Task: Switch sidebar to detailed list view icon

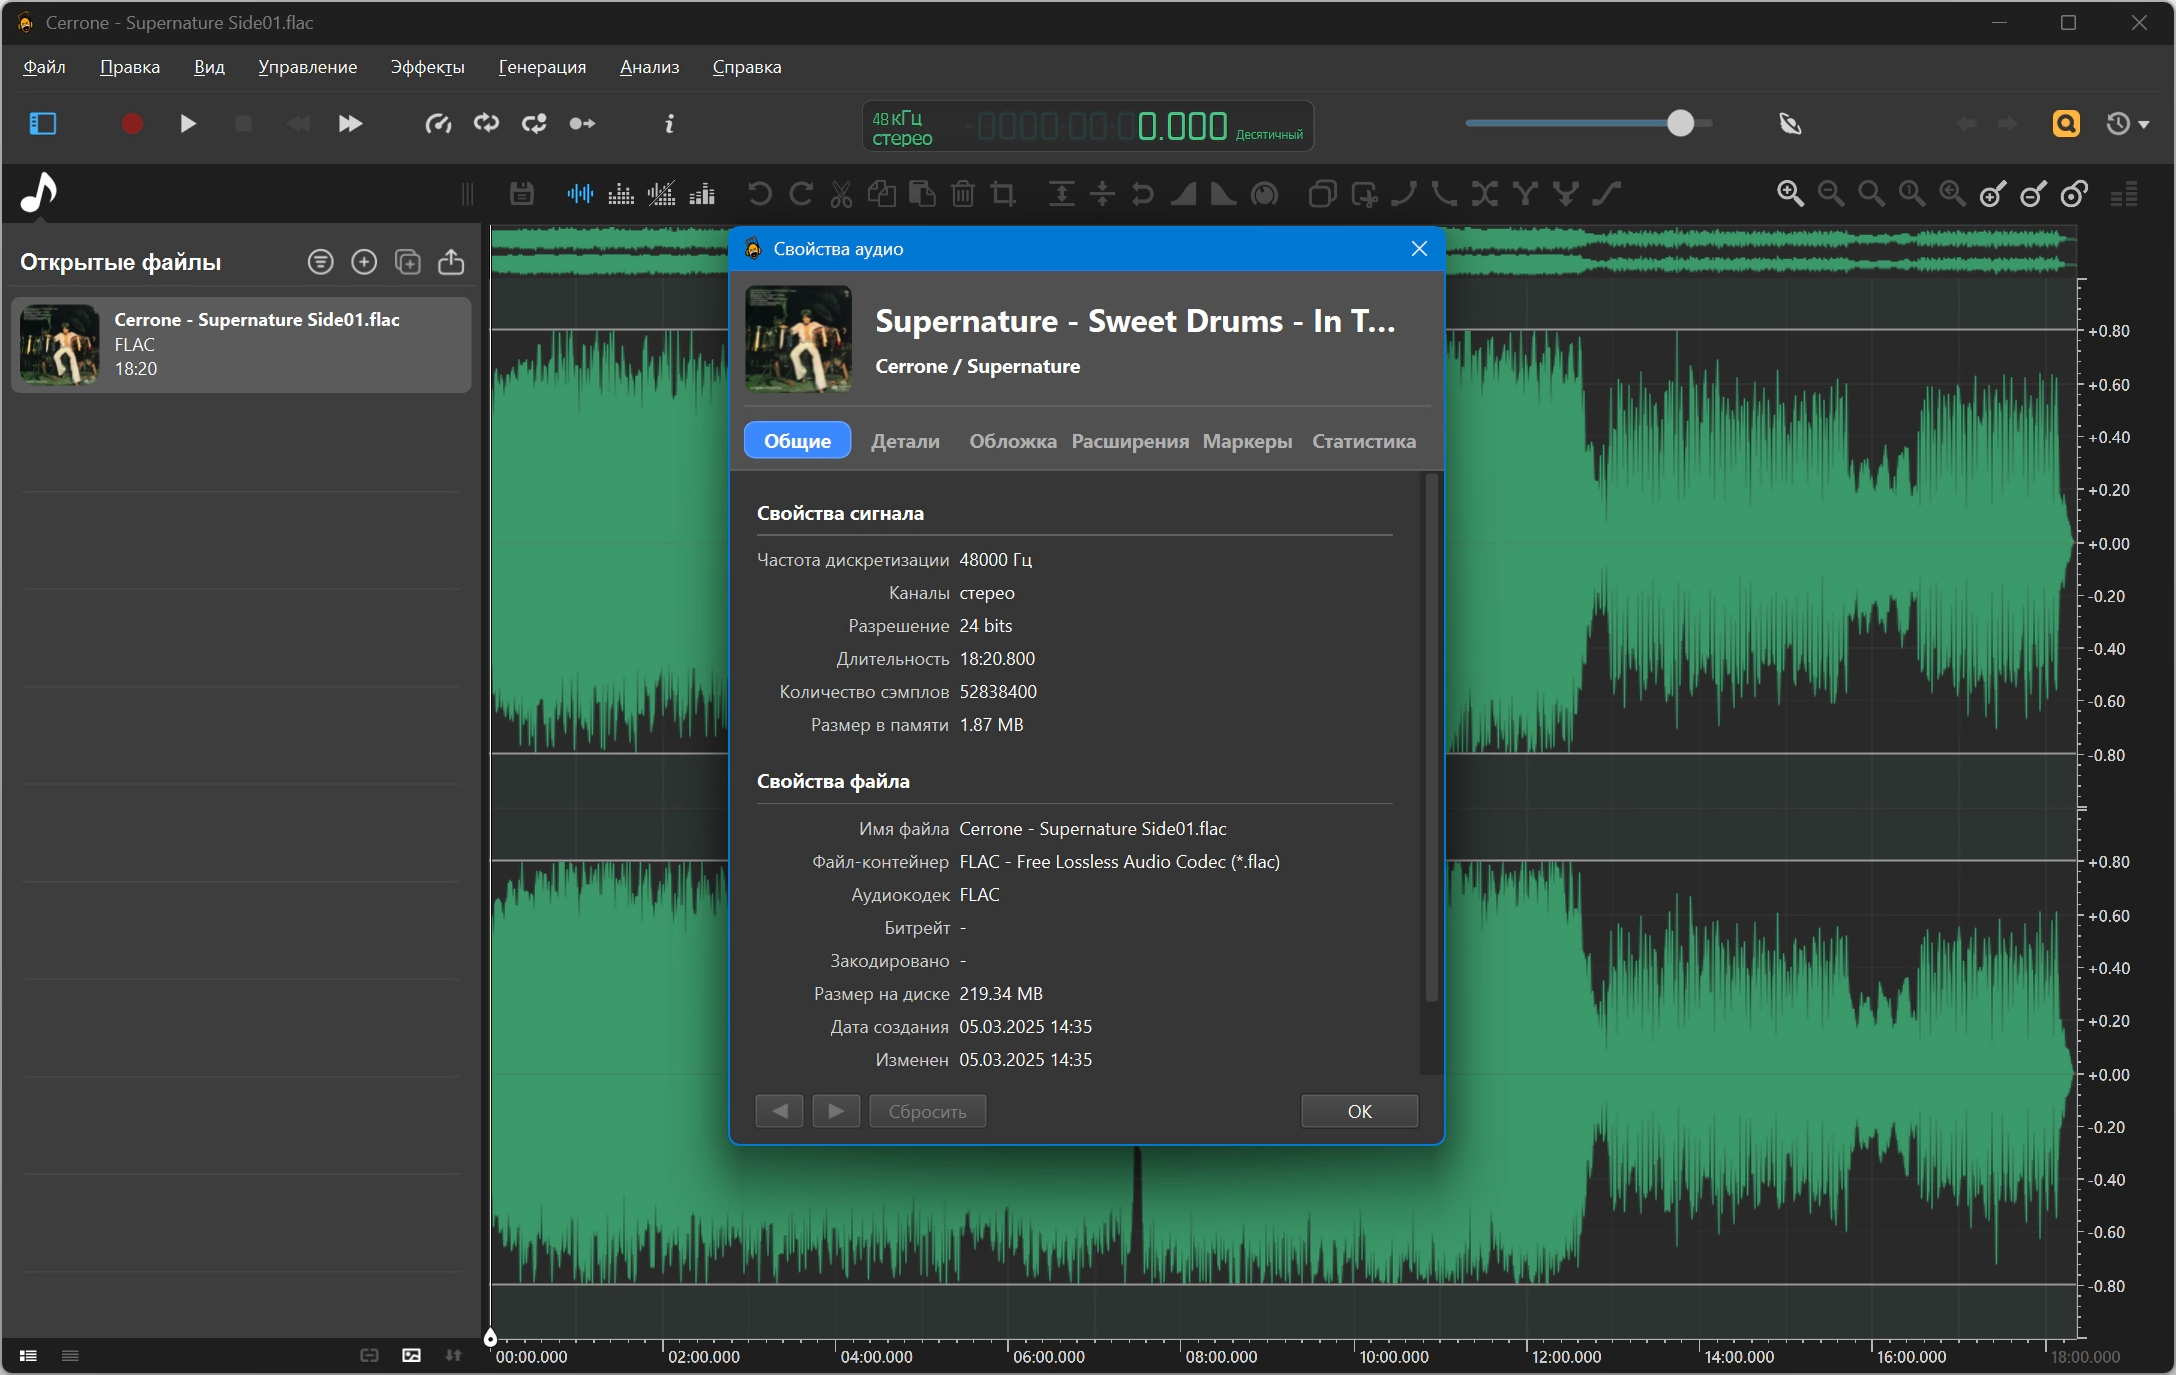Action: coord(28,1356)
